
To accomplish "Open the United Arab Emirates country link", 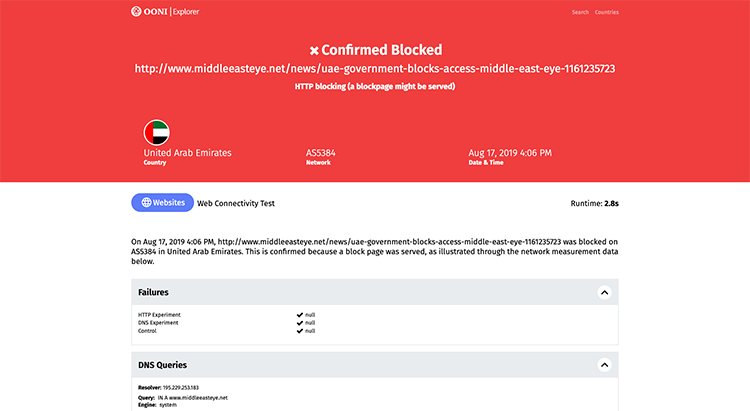I will [x=188, y=153].
